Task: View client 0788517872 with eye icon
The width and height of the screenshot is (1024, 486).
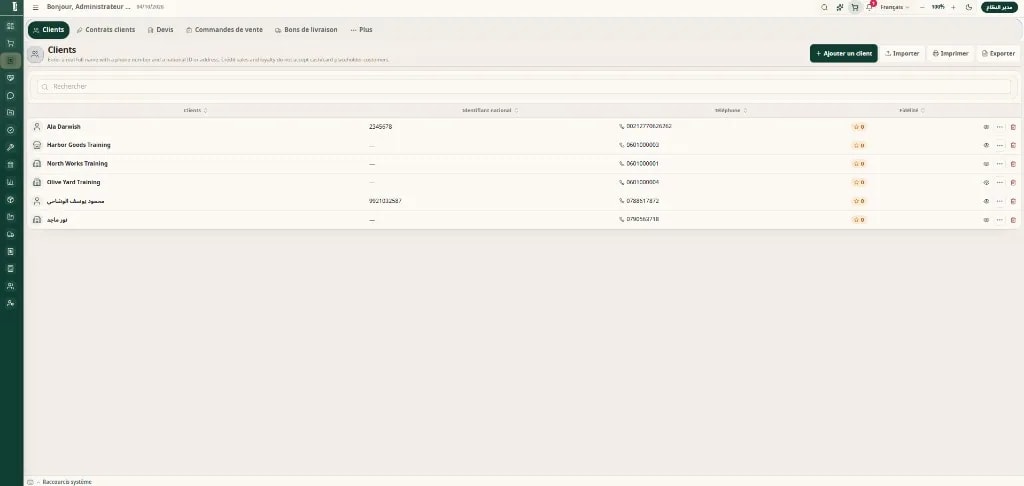Action: coord(986,201)
